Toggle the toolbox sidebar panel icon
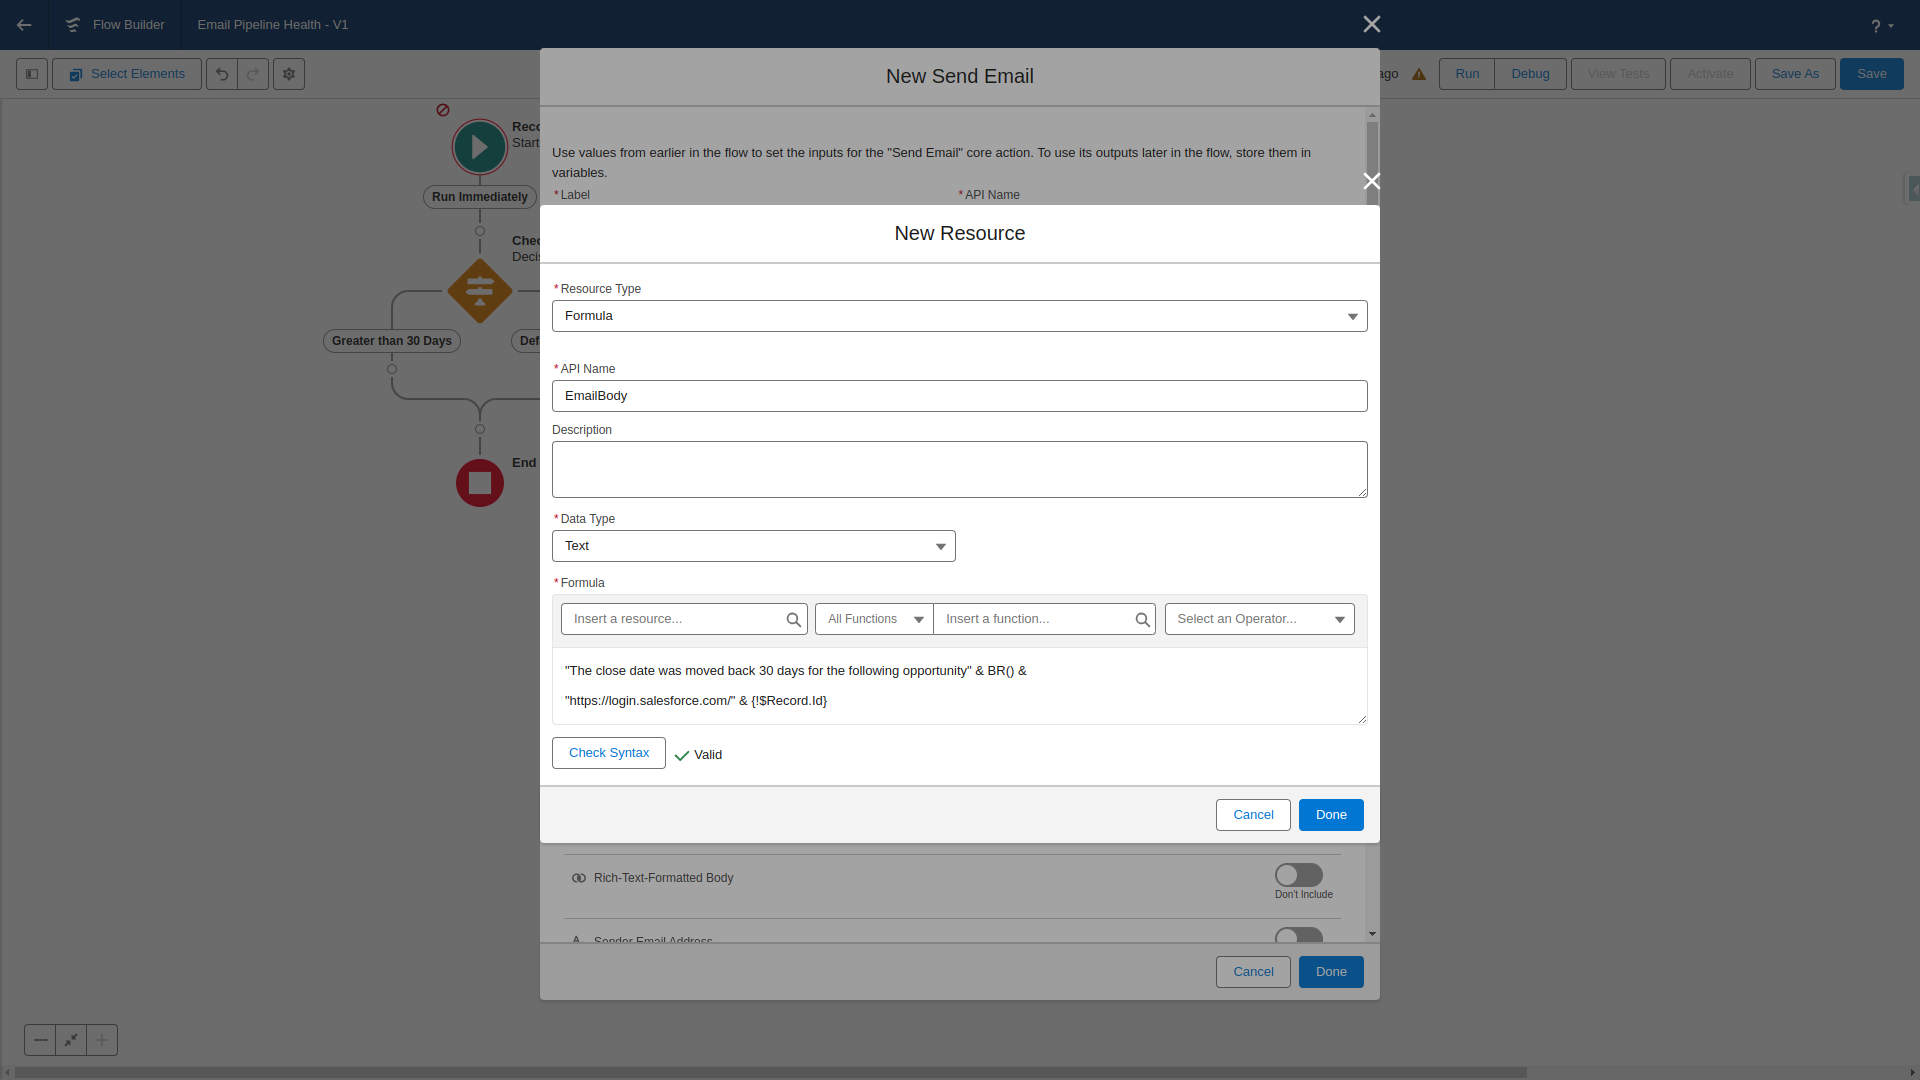 tap(32, 74)
